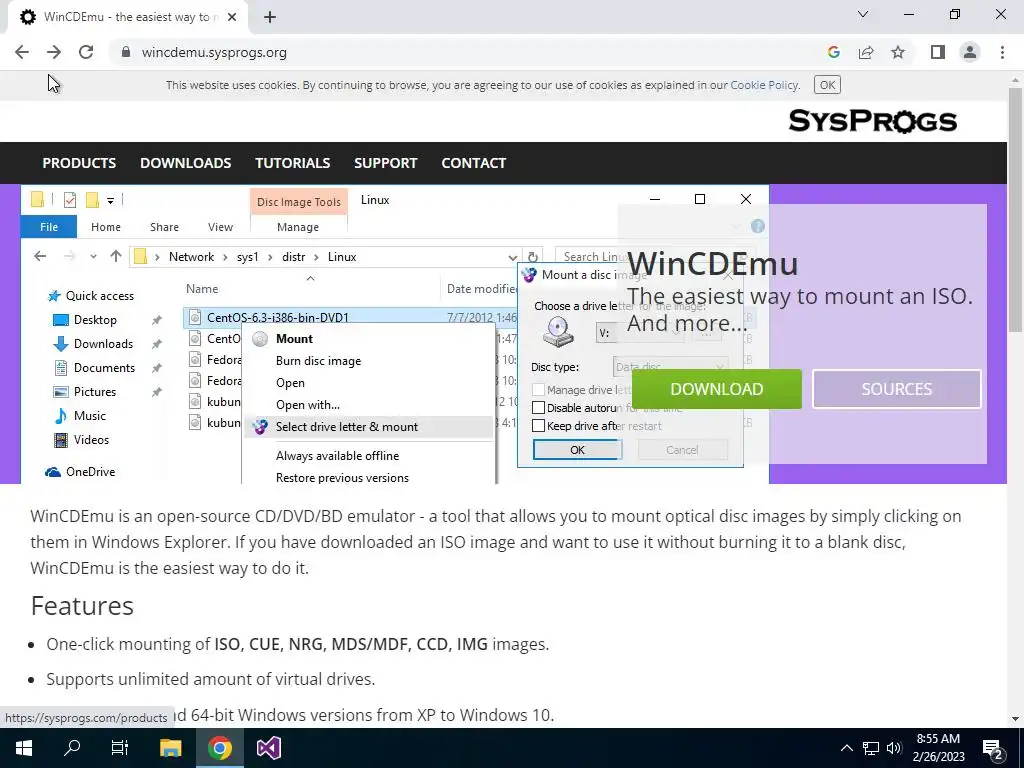Open a new tab with the plus icon
This screenshot has width=1024, height=768.
coord(270,17)
